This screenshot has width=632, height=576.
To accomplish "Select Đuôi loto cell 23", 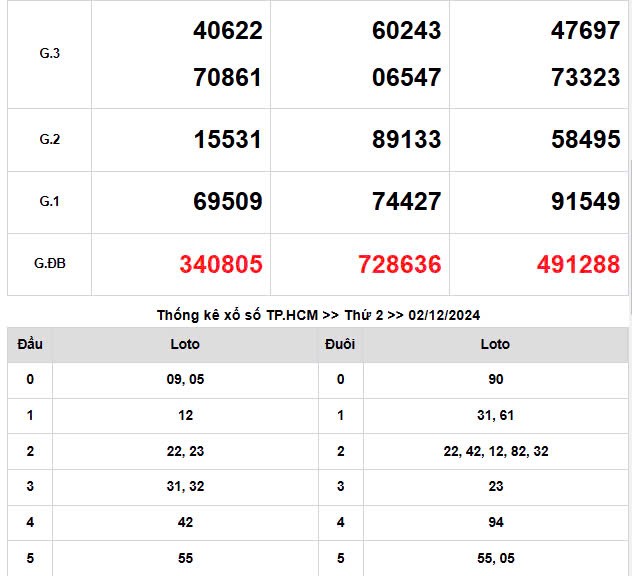I will 496,487.
